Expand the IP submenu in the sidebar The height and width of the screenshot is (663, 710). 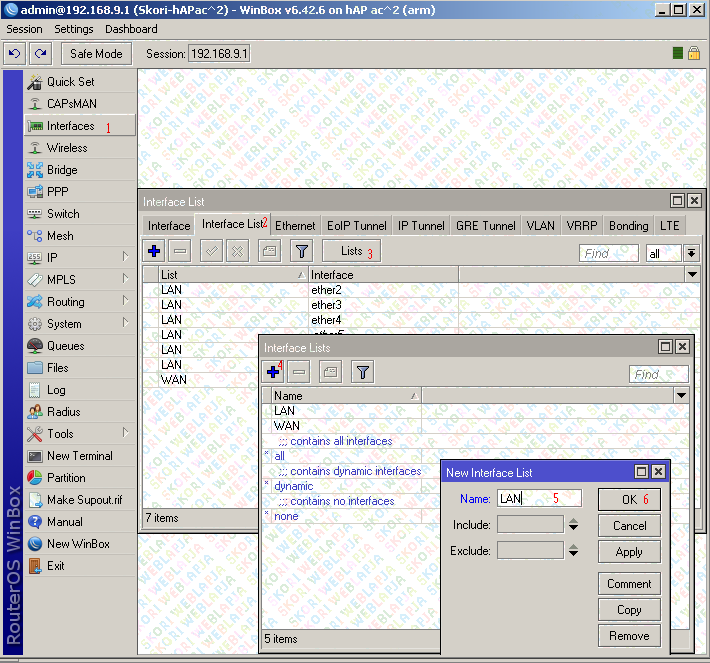pos(125,258)
